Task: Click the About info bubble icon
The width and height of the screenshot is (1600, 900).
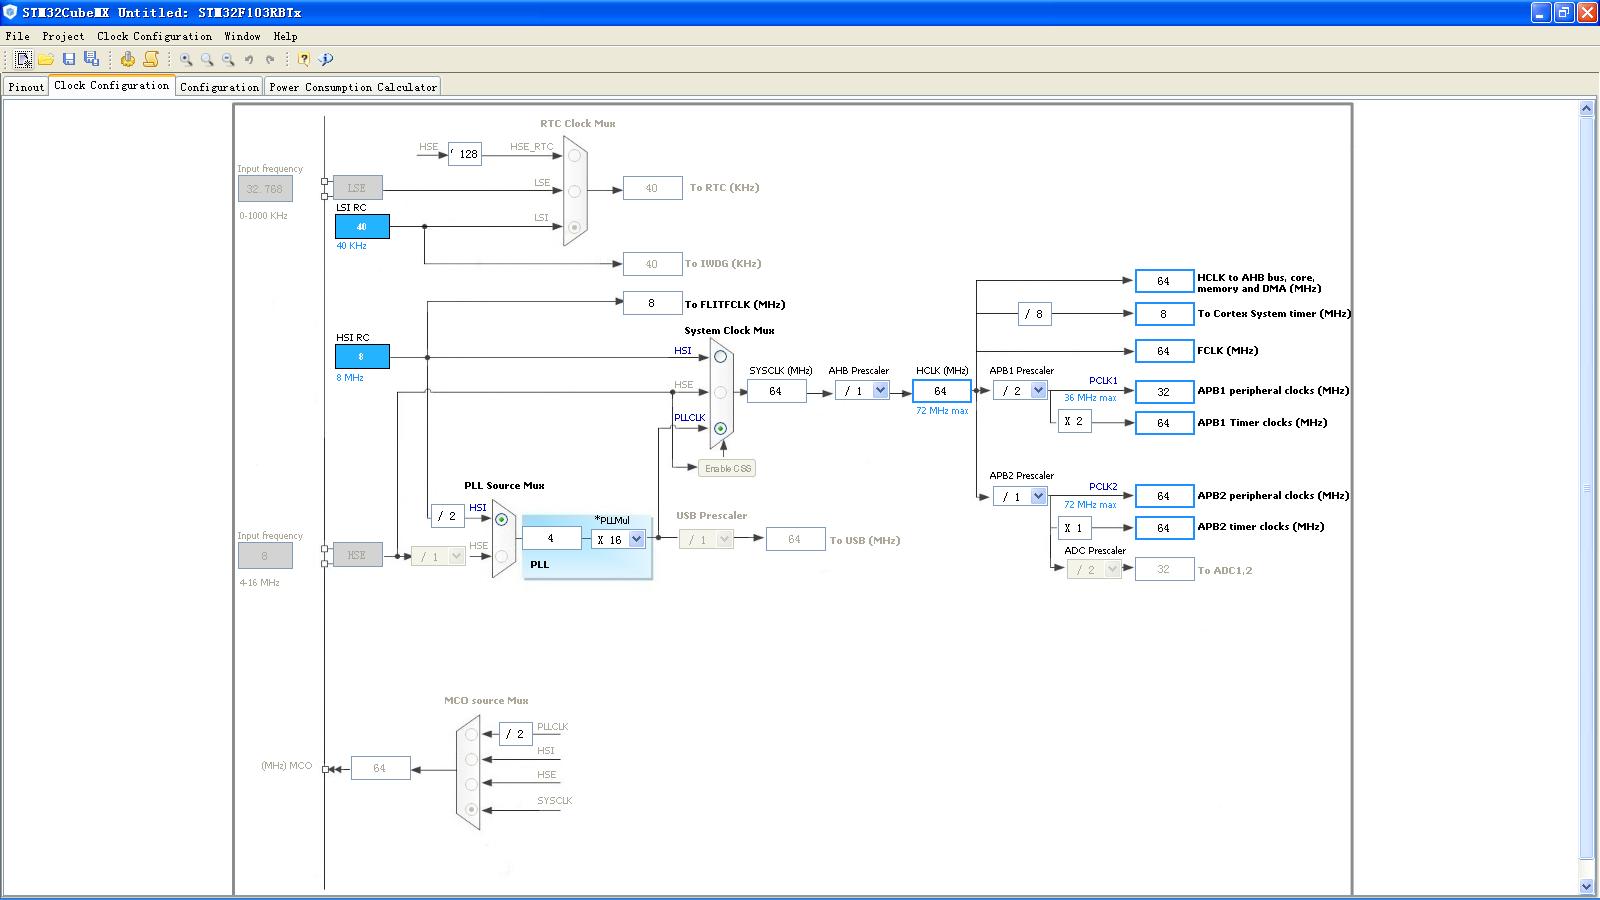Action: pos(326,60)
